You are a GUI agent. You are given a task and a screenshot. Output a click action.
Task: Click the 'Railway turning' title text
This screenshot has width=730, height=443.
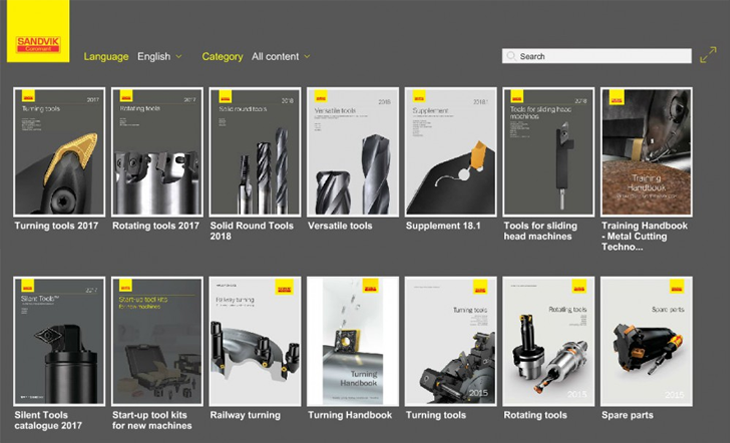point(245,415)
